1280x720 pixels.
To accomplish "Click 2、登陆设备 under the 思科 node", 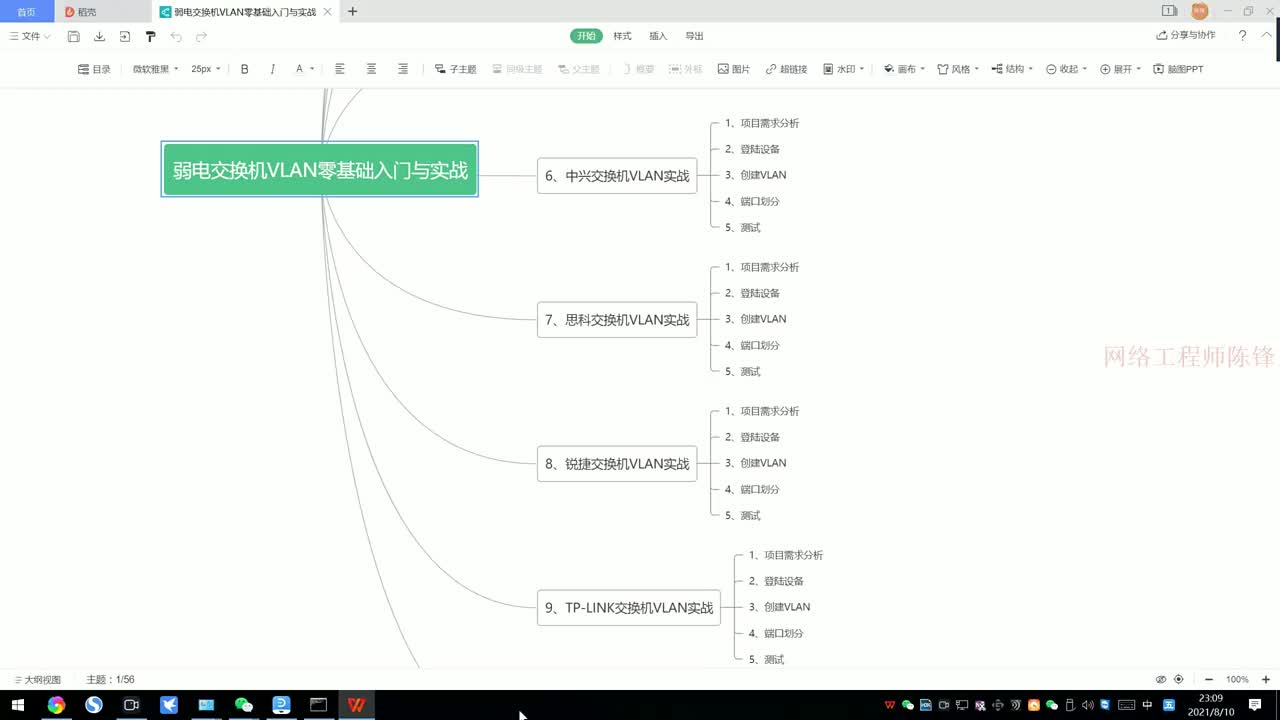I will (752, 293).
